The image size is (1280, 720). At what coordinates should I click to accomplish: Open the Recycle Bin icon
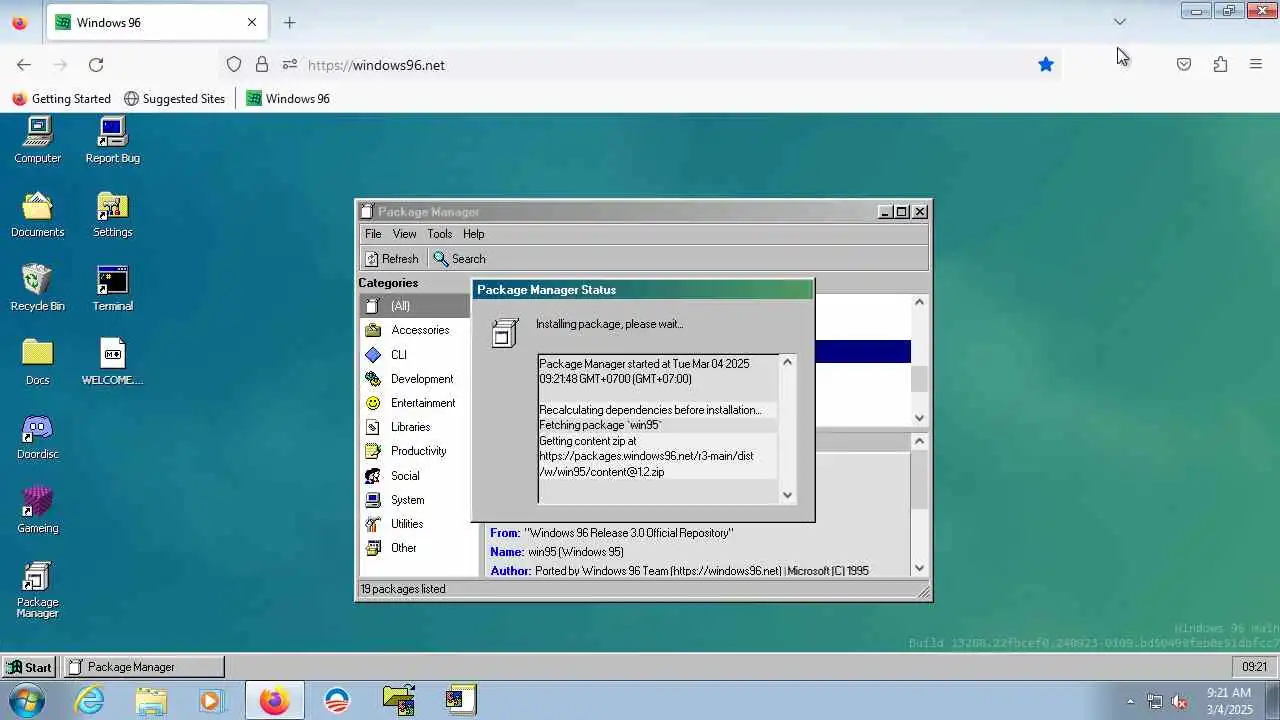click(38, 288)
